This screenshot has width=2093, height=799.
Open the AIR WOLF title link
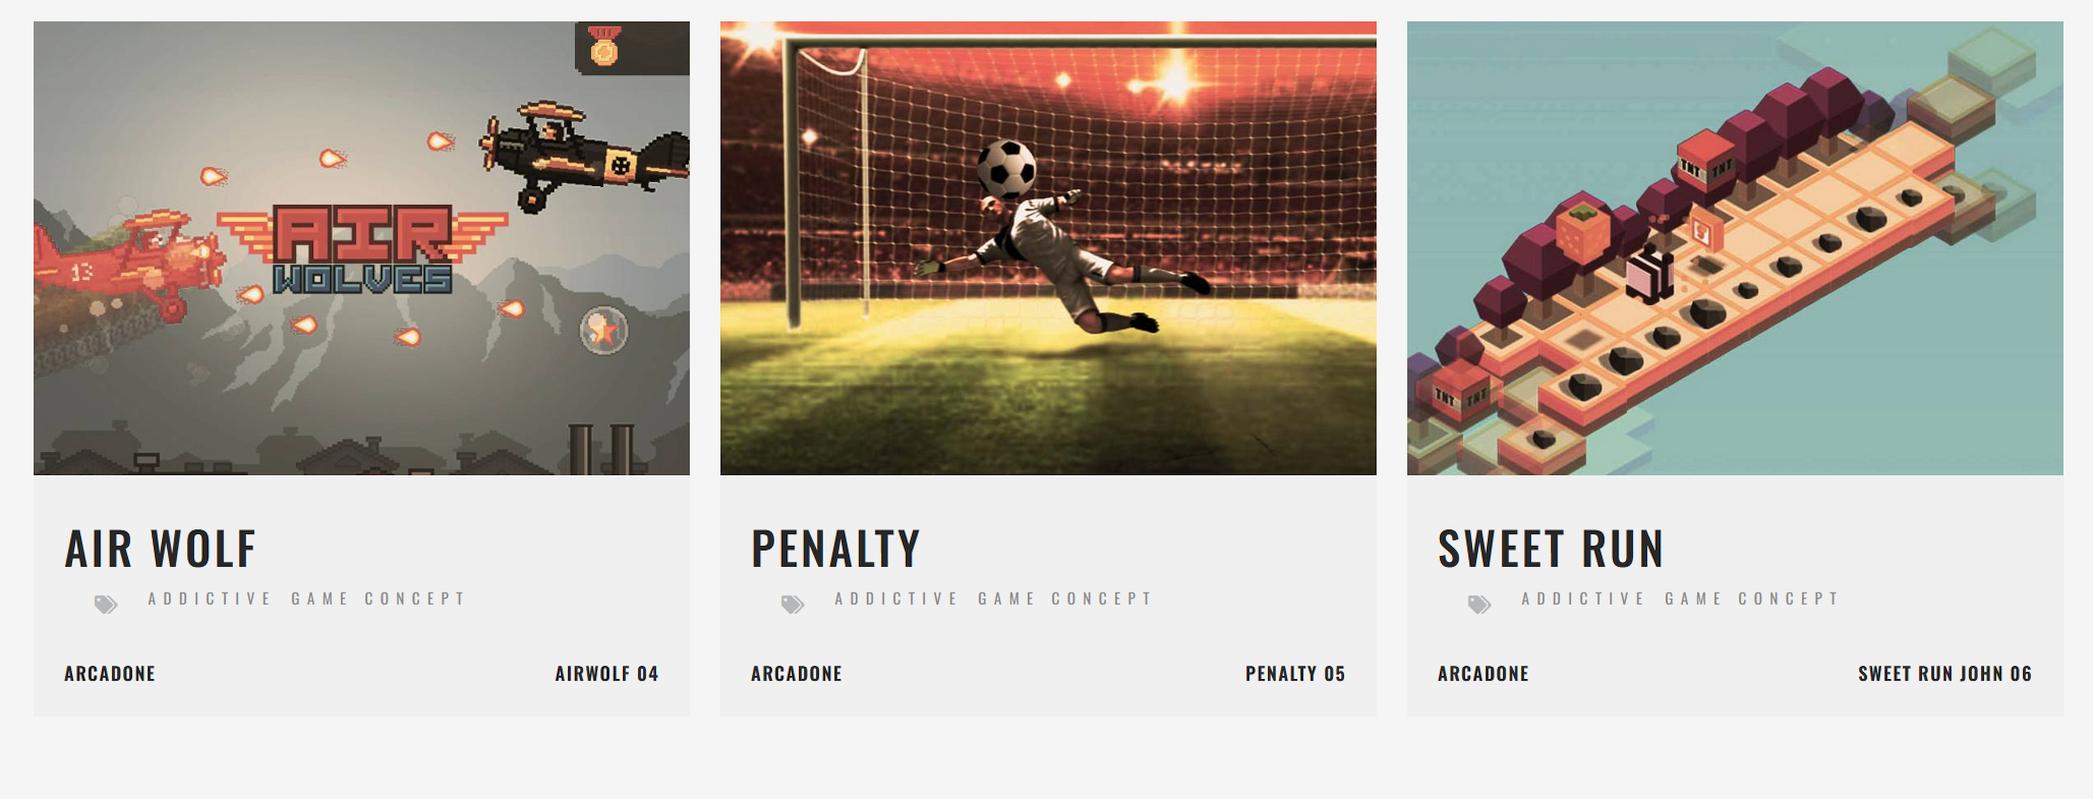click(161, 548)
